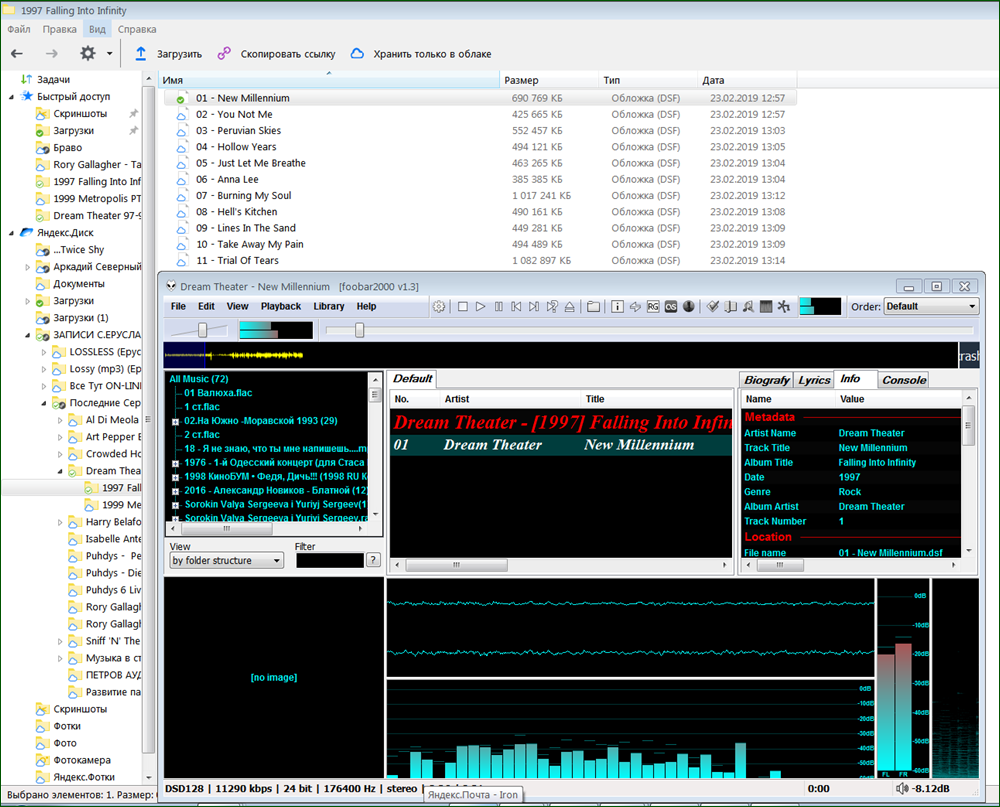Click the pin icon next to Скриншоты
1000x807 pixels.
[133, 114]
